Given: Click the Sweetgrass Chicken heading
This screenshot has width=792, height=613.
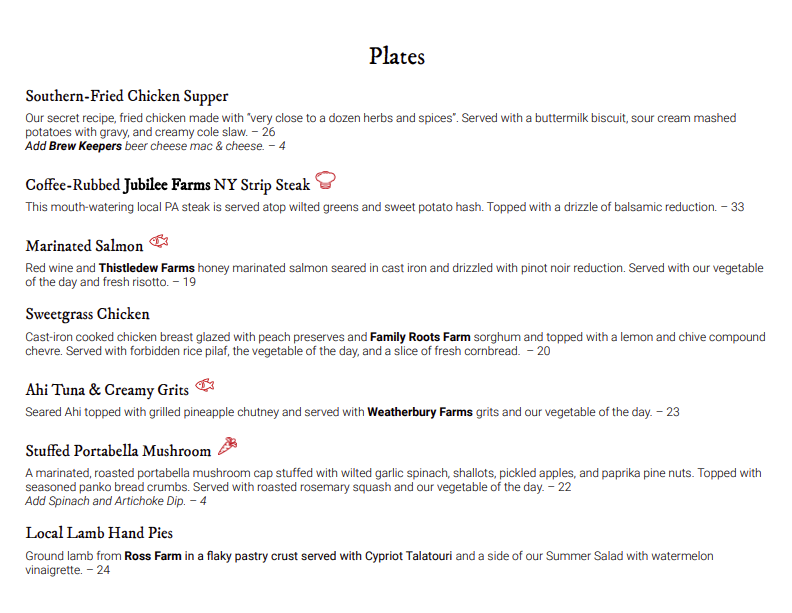Looking at the screenshot, I should (88, 314).
